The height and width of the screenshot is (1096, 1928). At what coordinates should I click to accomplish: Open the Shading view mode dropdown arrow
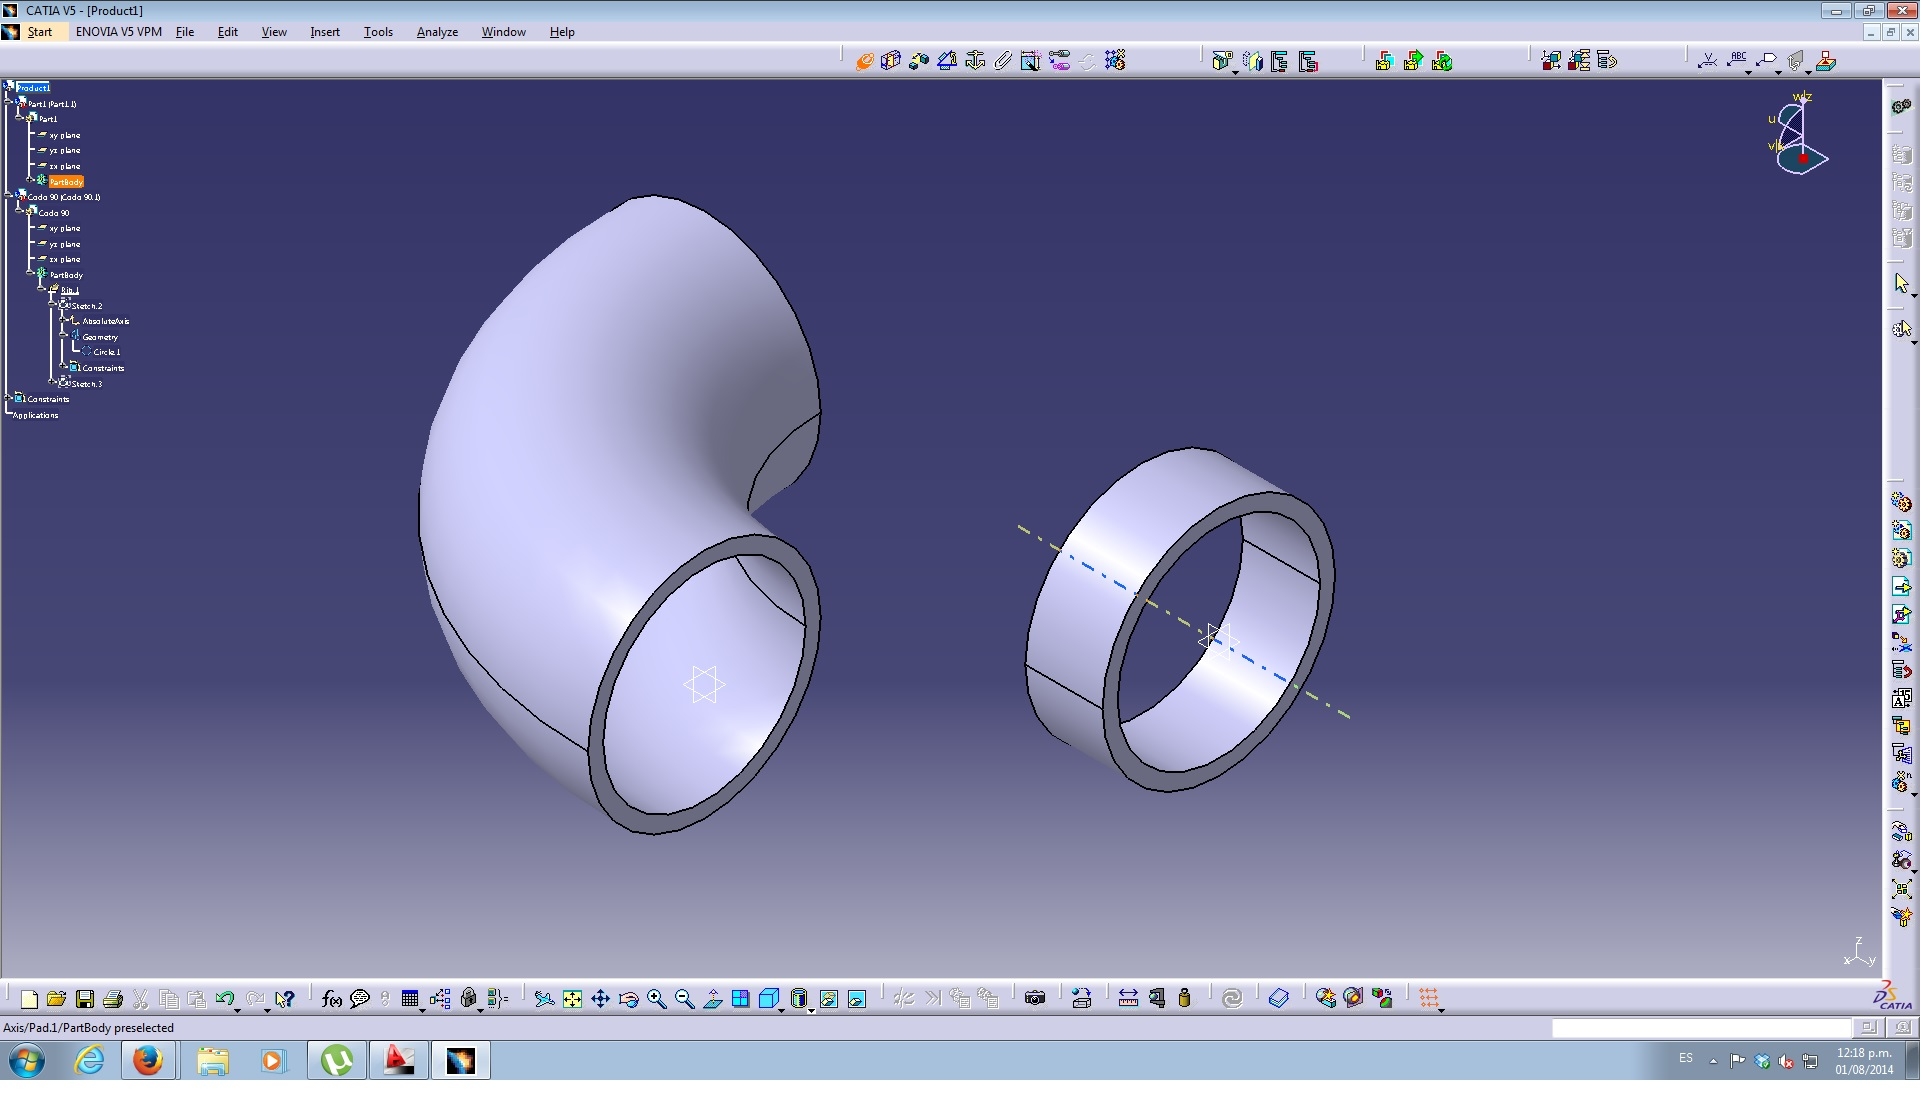tap(811, 1013)
